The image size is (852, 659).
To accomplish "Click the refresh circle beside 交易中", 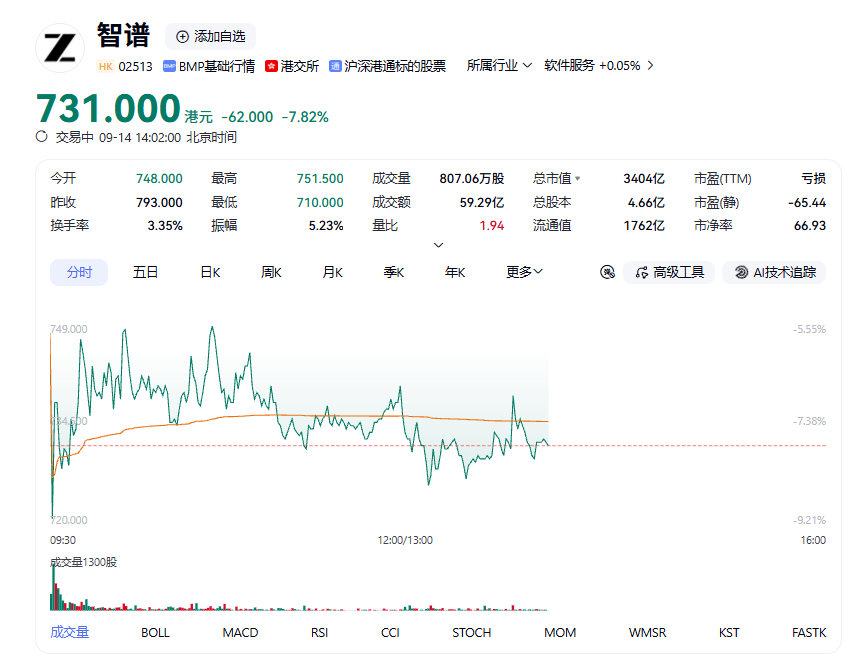I will (x=42, y=136).
